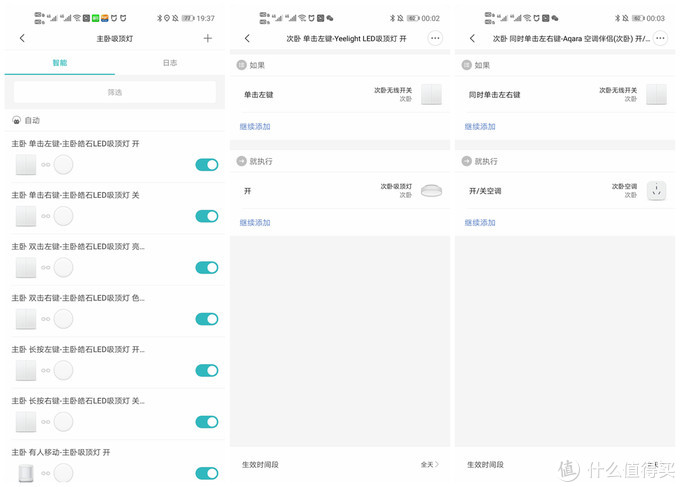Toggle off the 主卧 双击右键 吸顶灯 色 automation
The image size is (680, 487).
pos(207,319)
